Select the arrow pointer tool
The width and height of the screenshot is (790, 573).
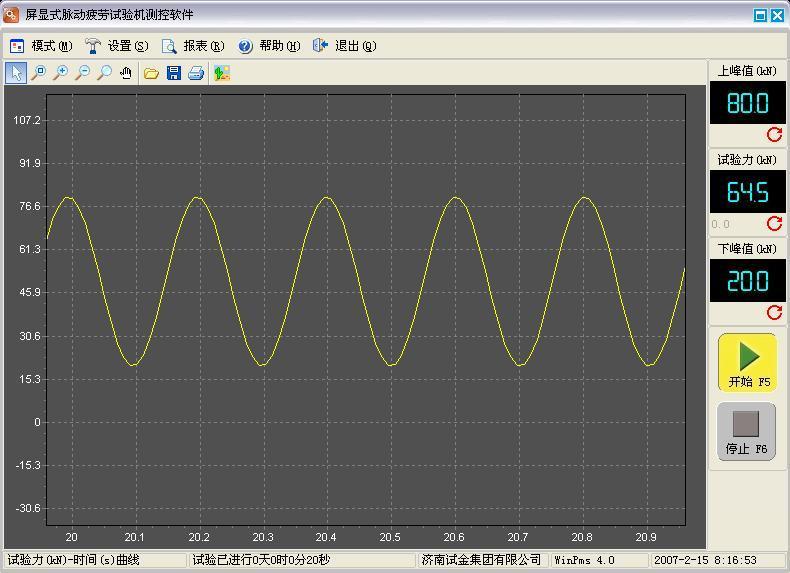[x=16, y=73]
